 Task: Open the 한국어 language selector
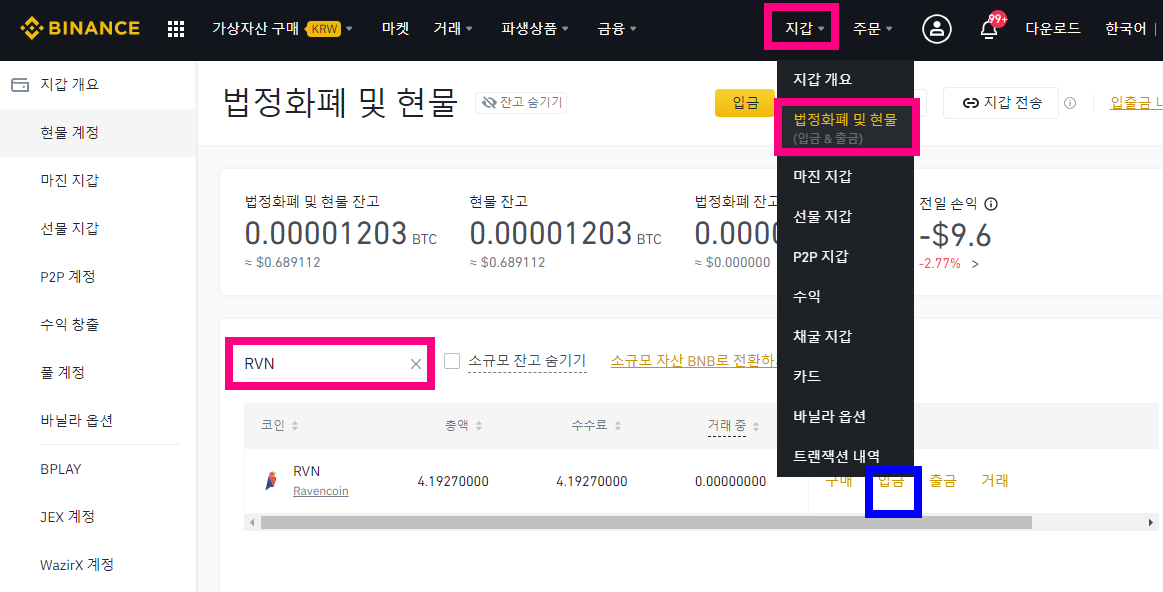pos(1125,29)
